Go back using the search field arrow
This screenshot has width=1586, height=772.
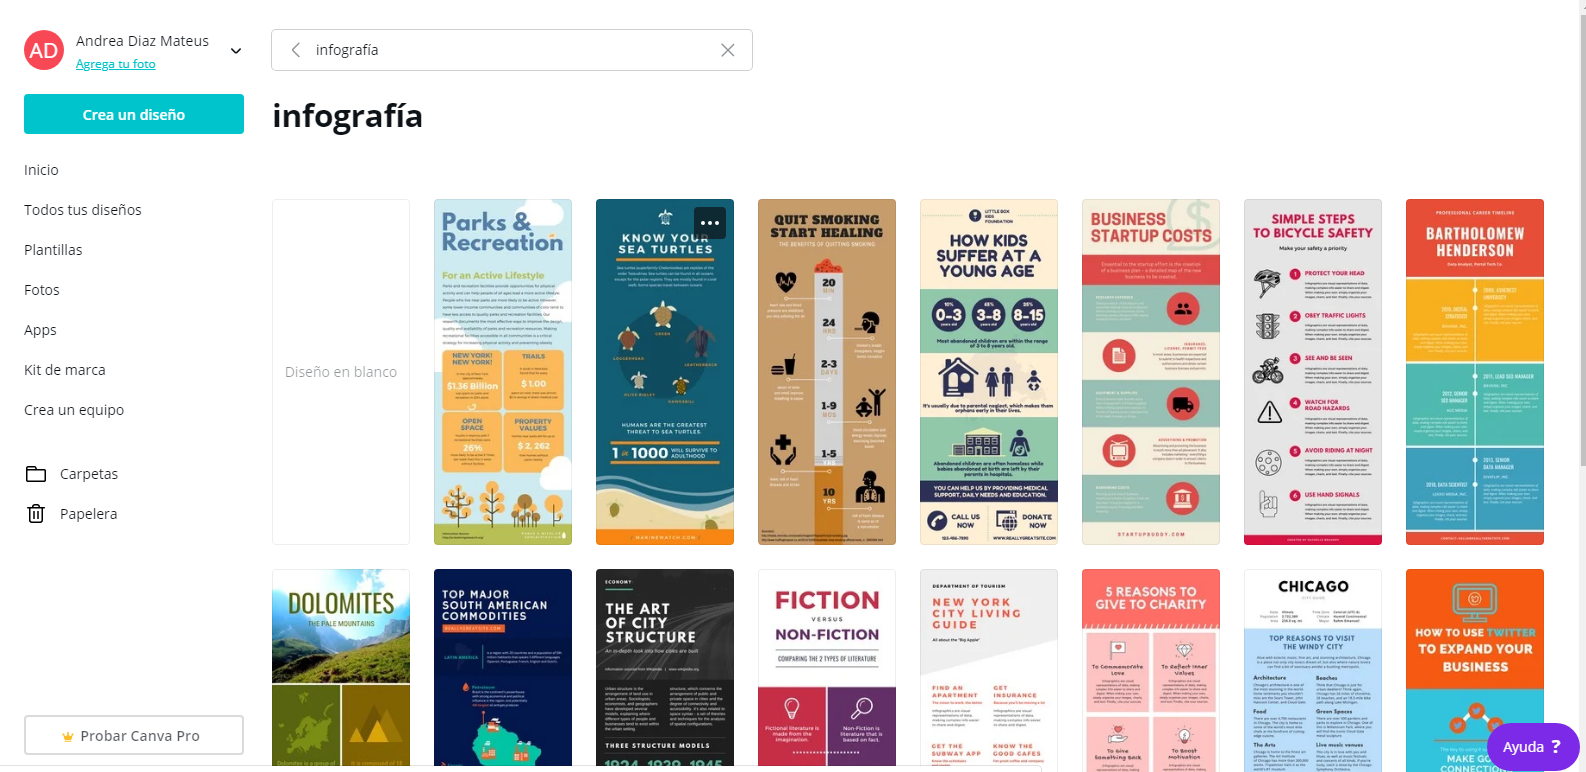click(296, 50)
